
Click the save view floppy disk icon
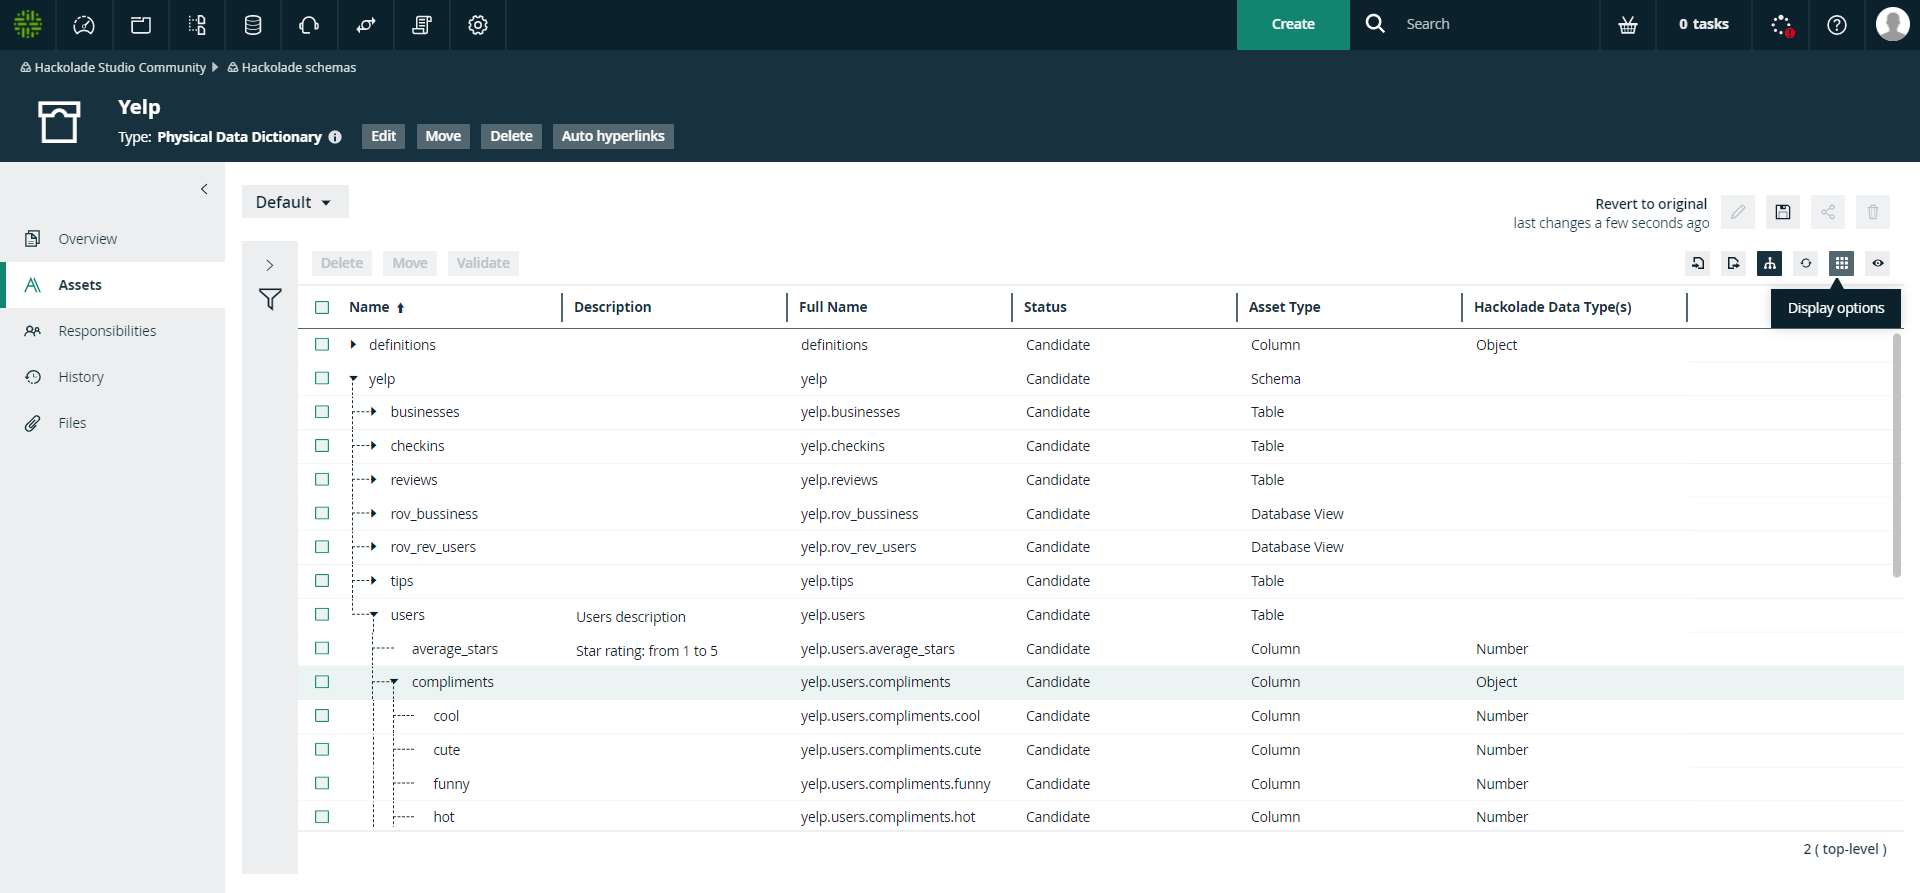tap(1783, 212)
